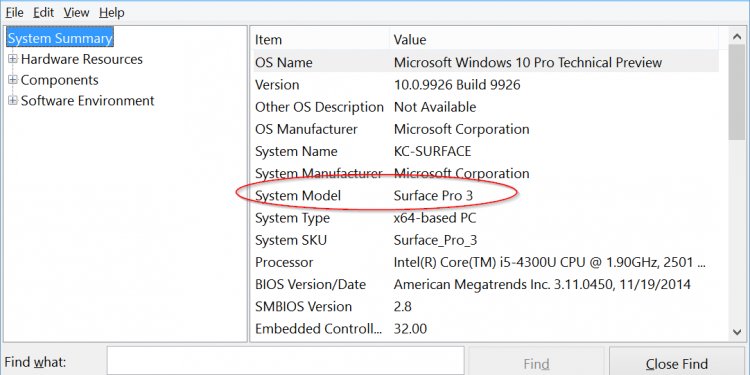Click the scrollbar up arrow
Image resolution: width=750 pixels, height=375 pixels.
(737, 36)
